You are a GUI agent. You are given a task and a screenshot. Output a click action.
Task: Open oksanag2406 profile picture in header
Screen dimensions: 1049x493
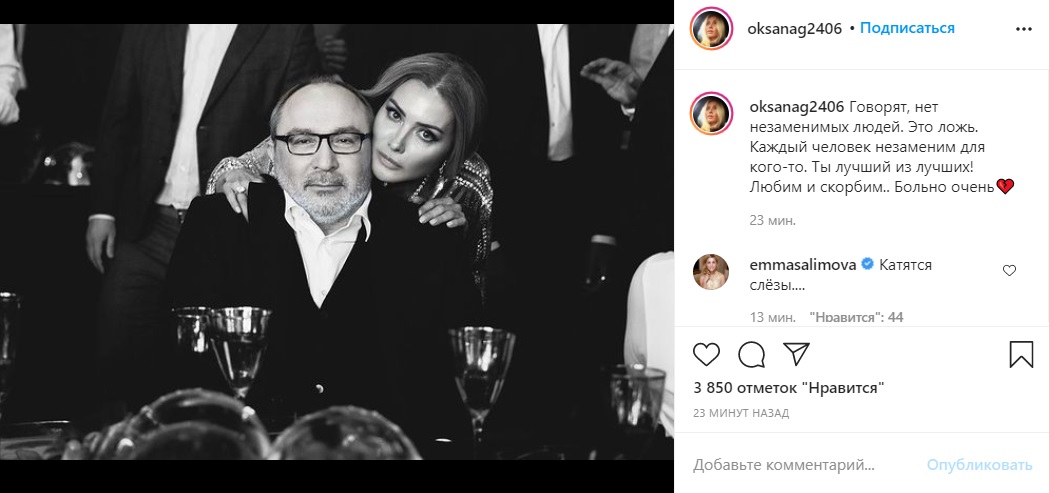pos(712,29)
